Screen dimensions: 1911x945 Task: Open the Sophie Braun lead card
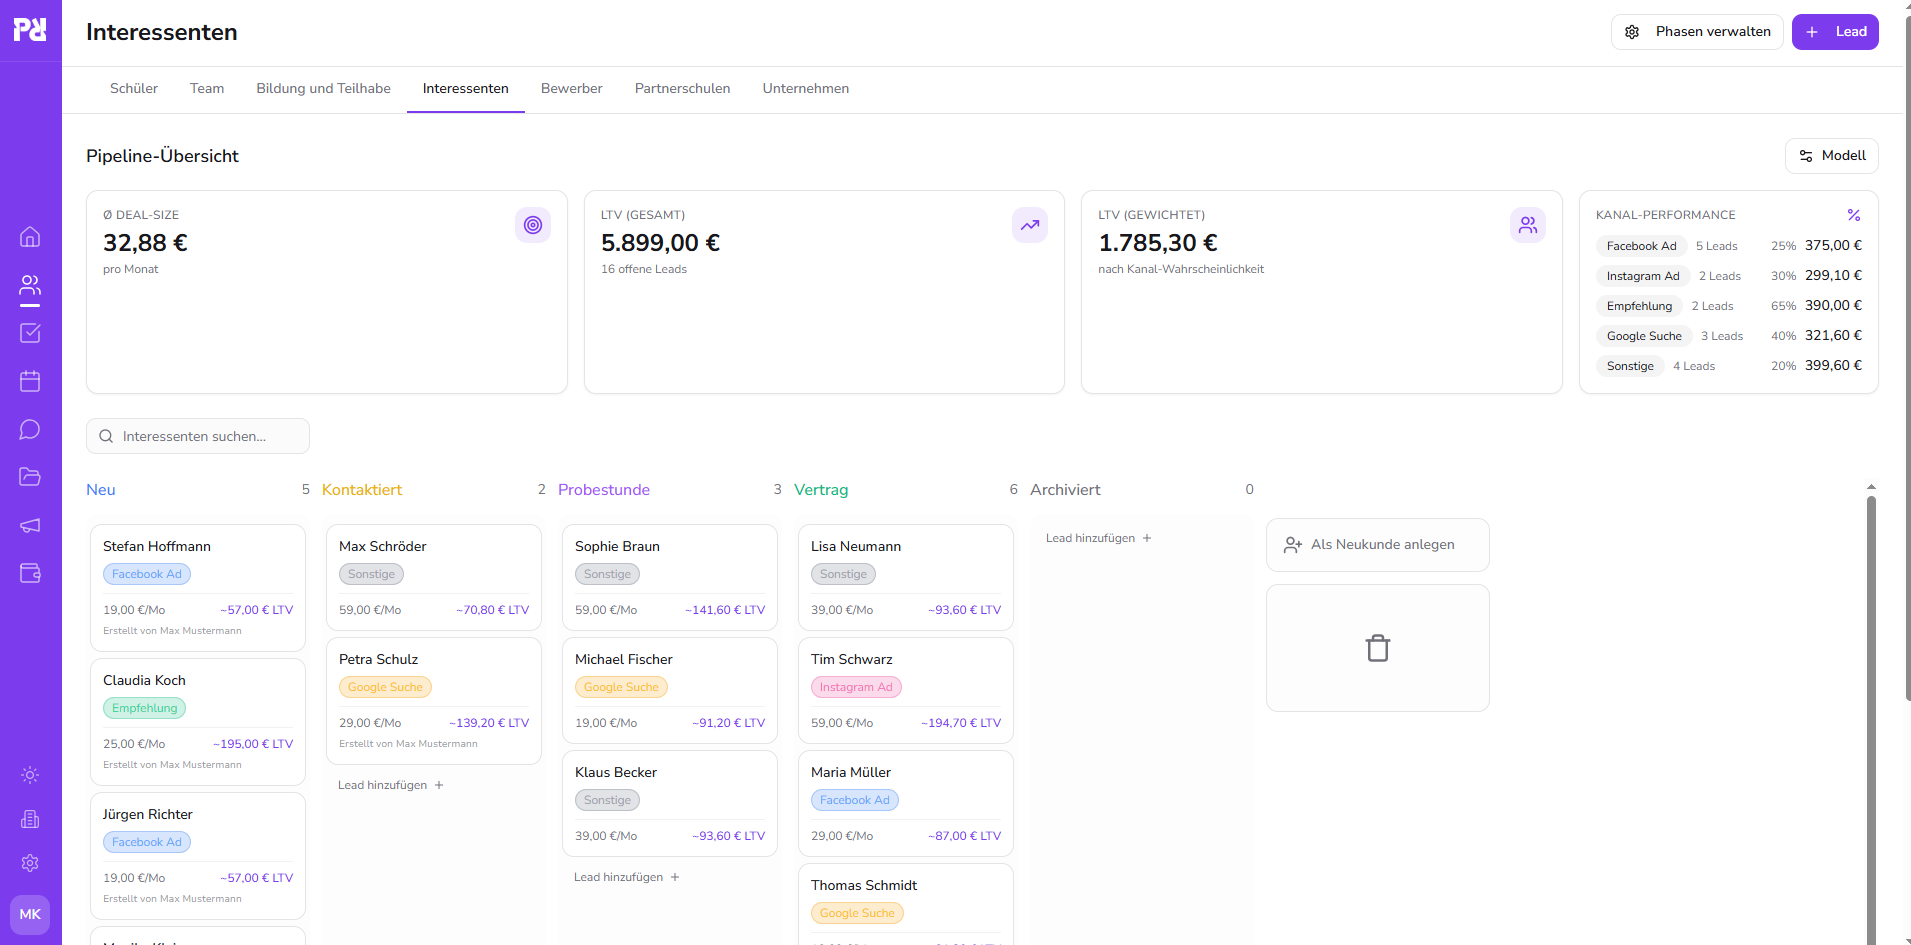pos(670,578)
